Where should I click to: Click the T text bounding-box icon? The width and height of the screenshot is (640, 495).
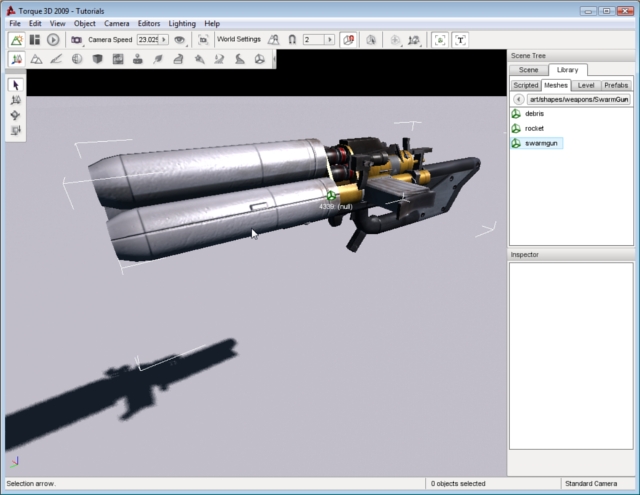[x=460, y=40]
